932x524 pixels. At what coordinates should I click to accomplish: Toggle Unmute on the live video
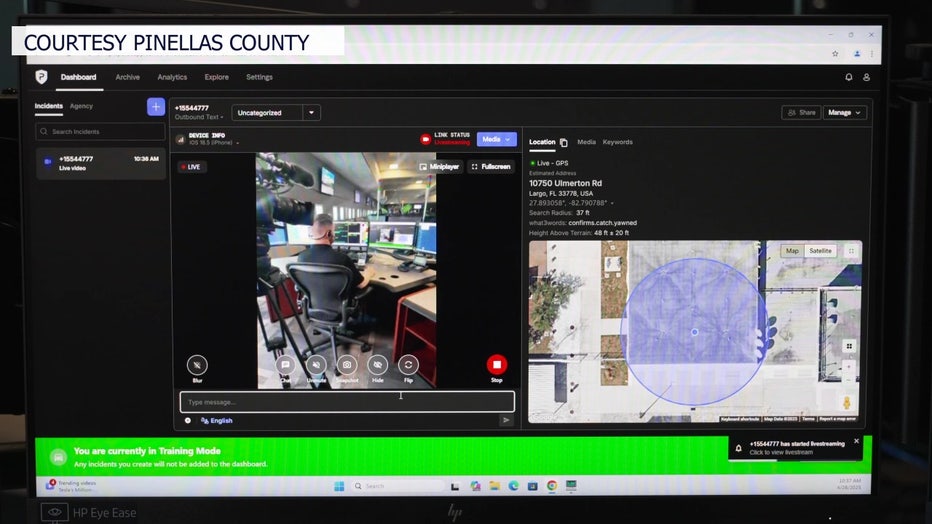tap(316, 365)
